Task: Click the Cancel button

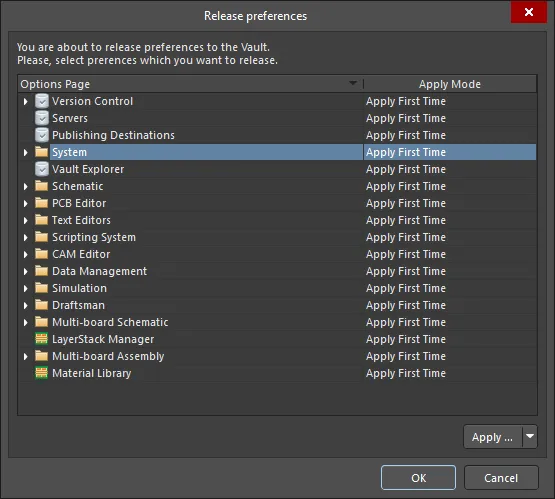Action: tap(501, 478)
